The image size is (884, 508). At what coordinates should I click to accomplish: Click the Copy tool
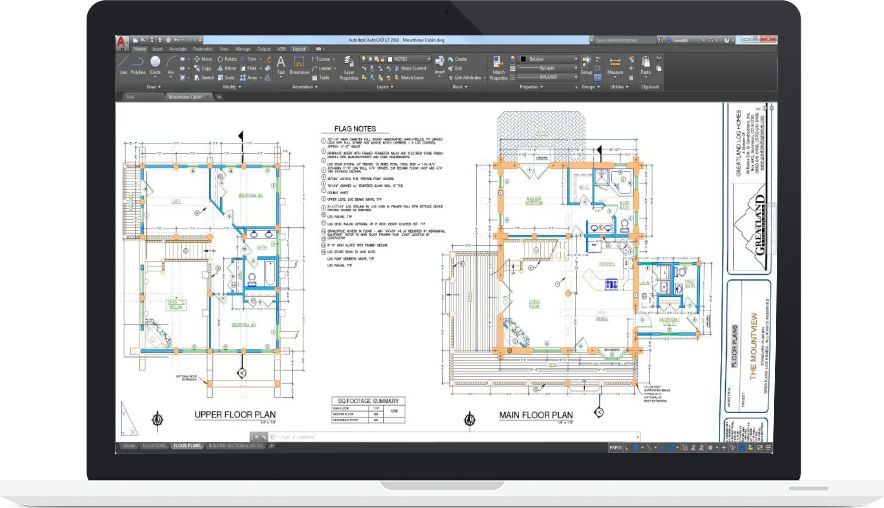(203, 68)
